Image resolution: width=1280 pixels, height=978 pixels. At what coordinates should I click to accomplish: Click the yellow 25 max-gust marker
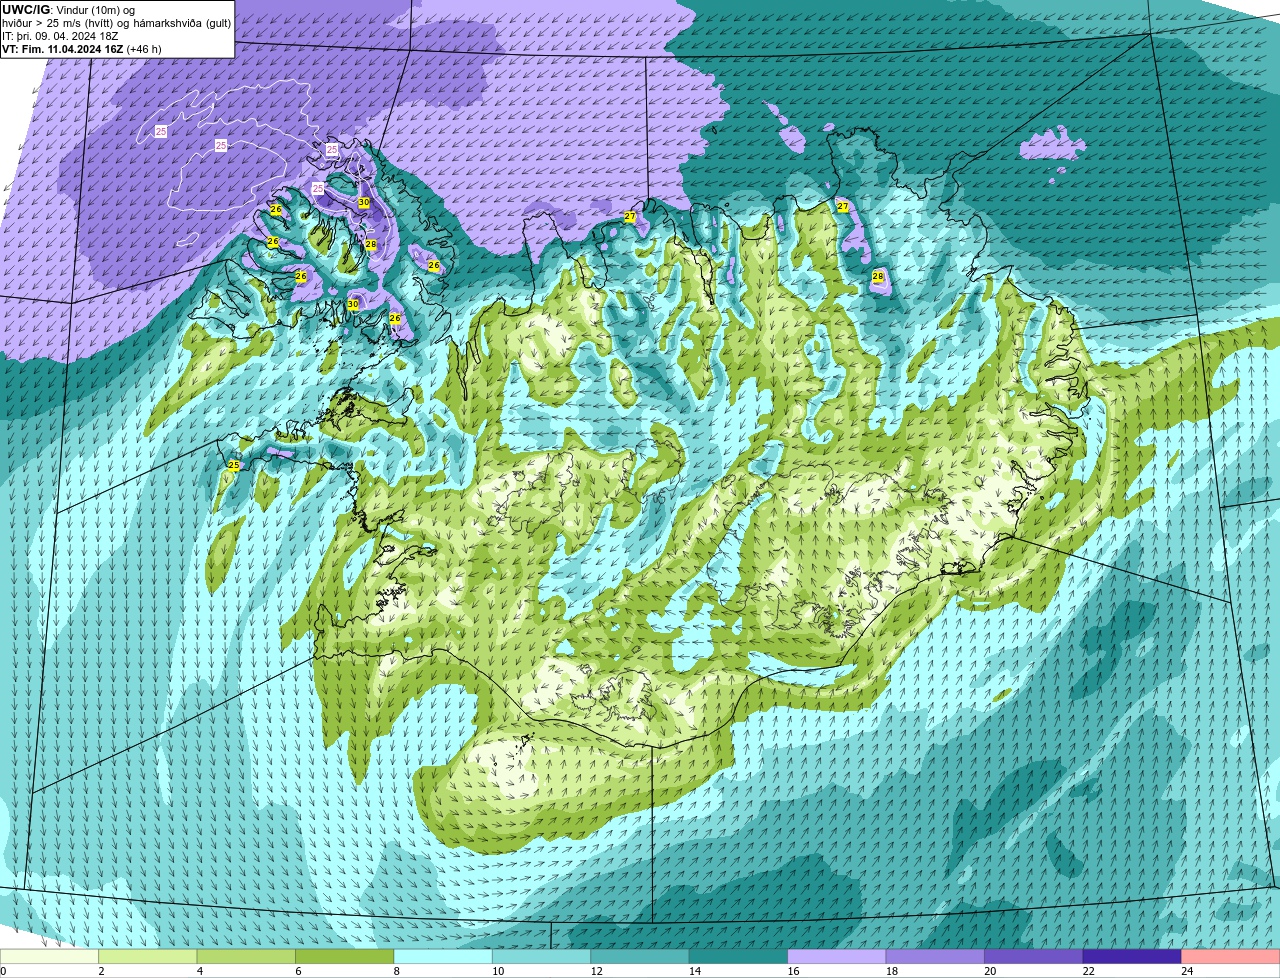coord(234,466)
